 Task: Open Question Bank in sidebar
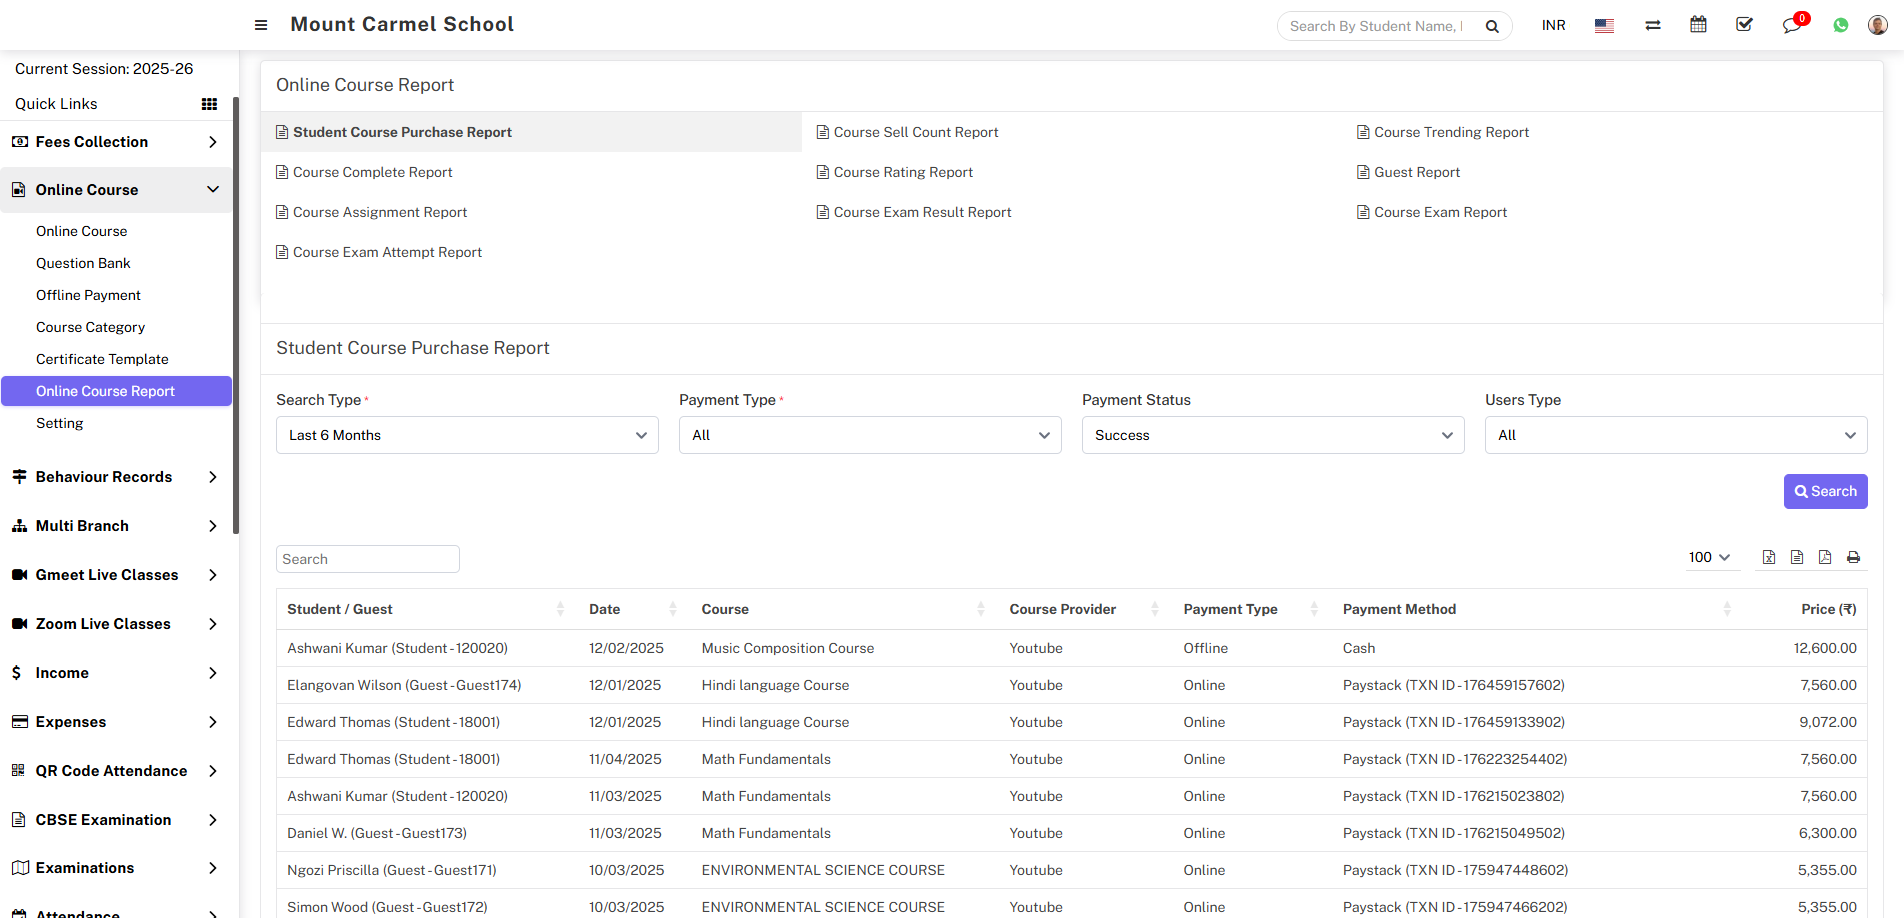tap(83, 263)
